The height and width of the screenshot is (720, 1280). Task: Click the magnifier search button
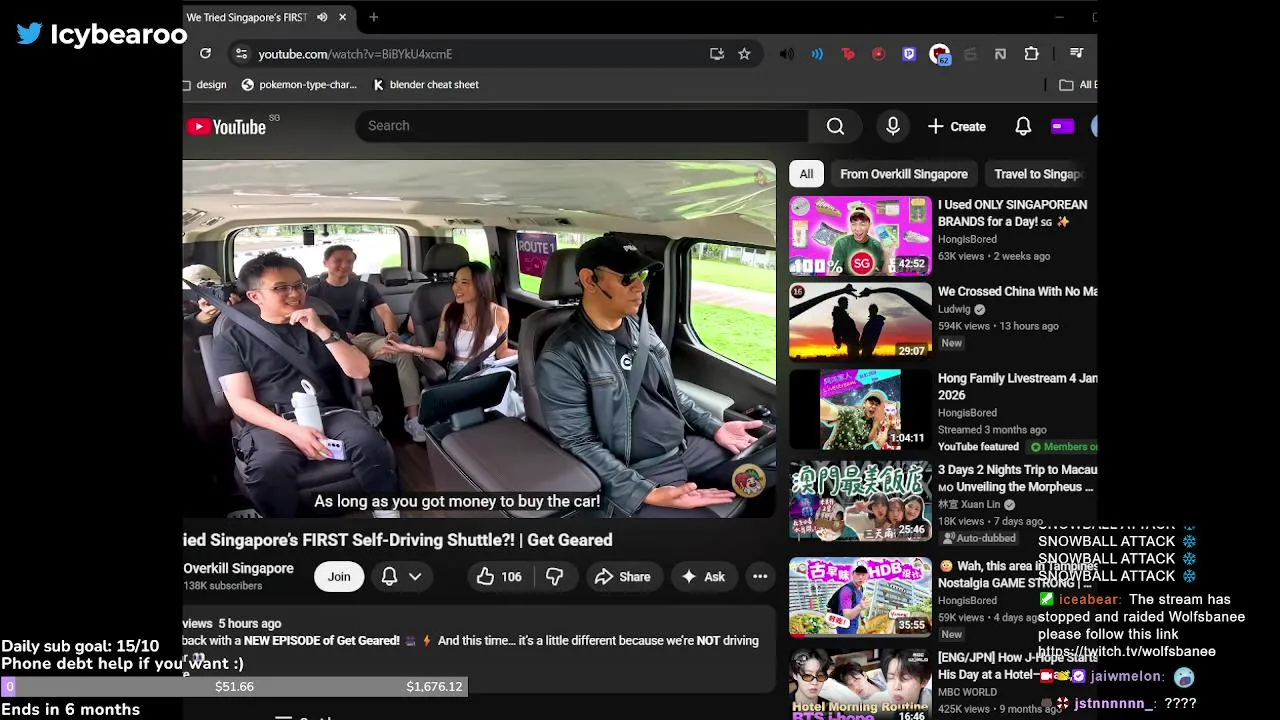click(x=835, y=126)
